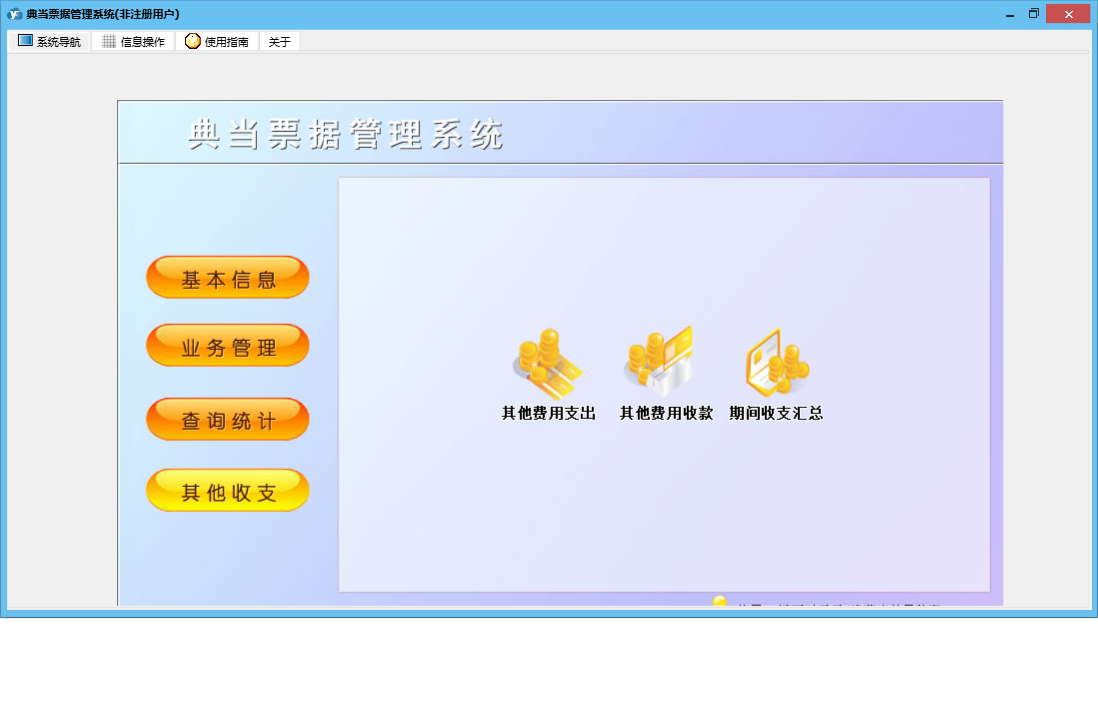Select the 查询统计 button
The image size is (1098, 722).
click(228, 419)
